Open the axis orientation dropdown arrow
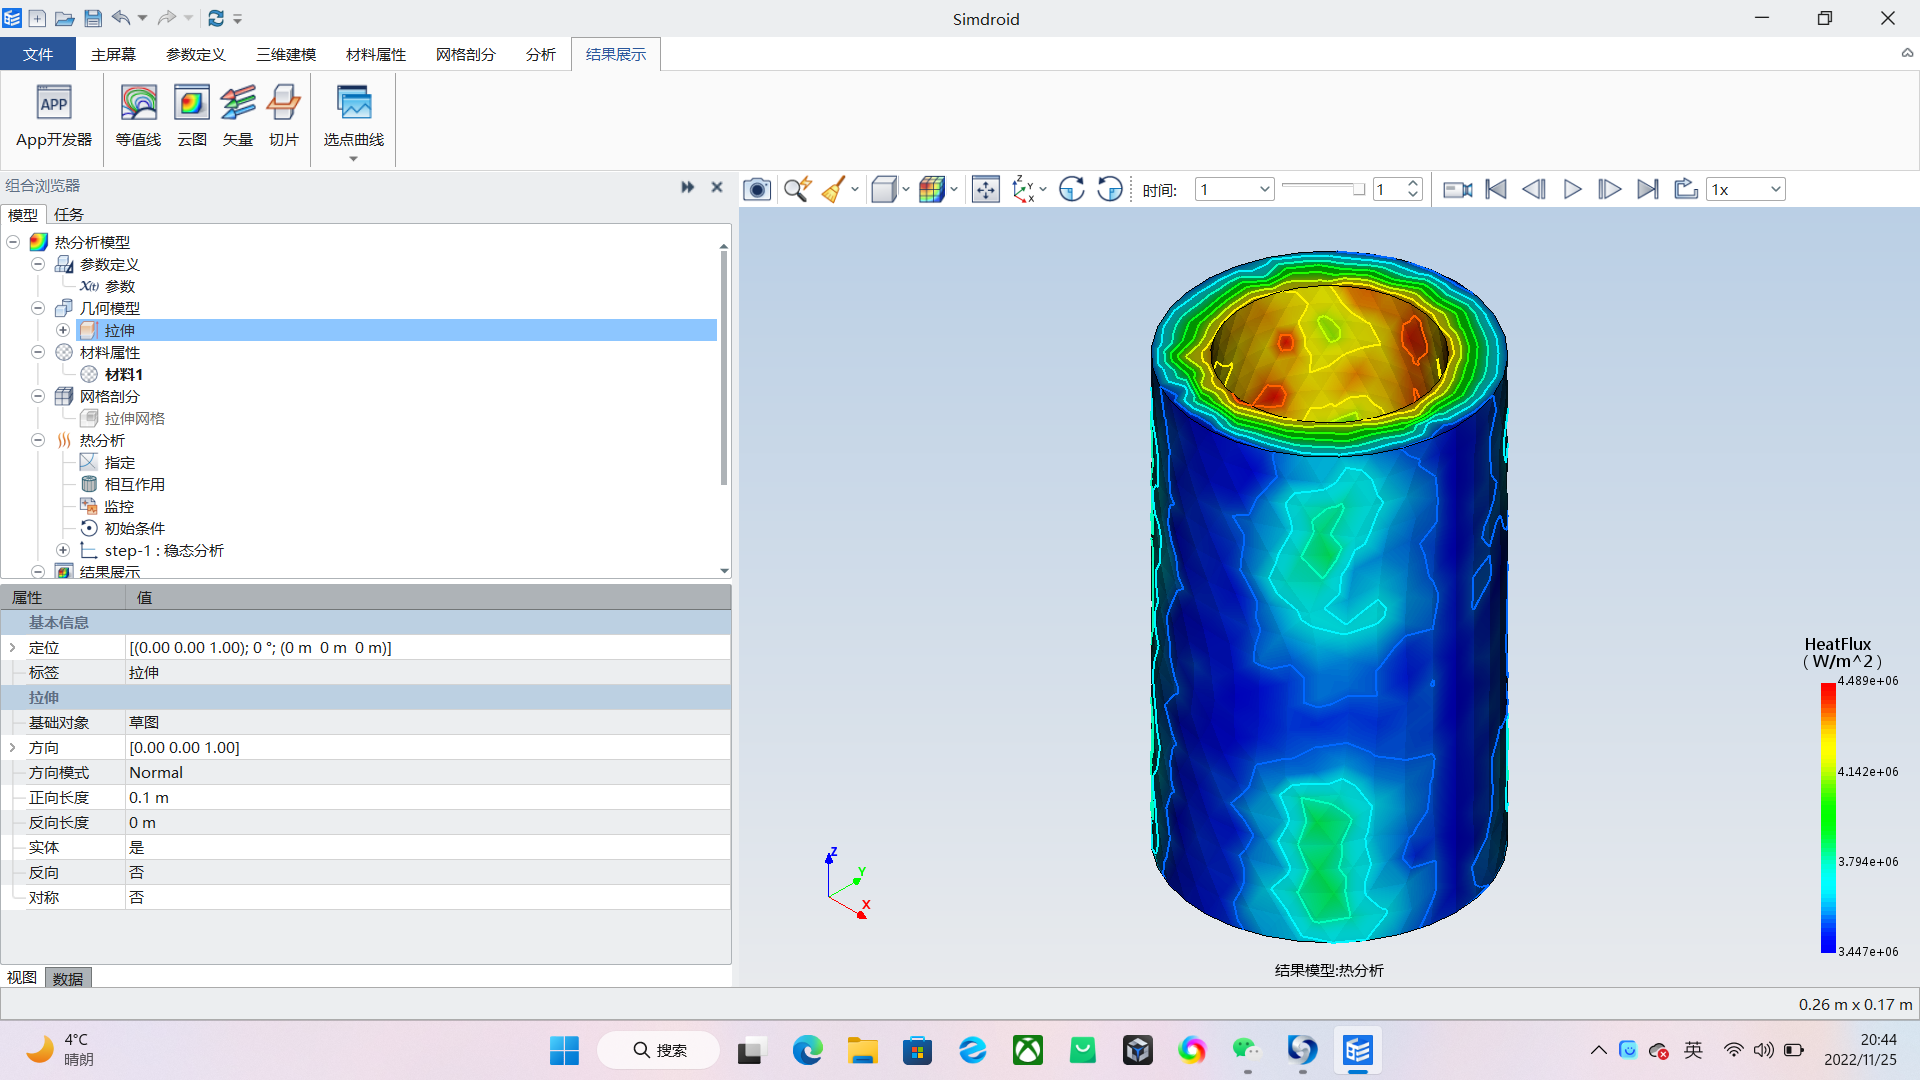The width and height of the screenshot is (1920, 1080). pos(1043,189)
